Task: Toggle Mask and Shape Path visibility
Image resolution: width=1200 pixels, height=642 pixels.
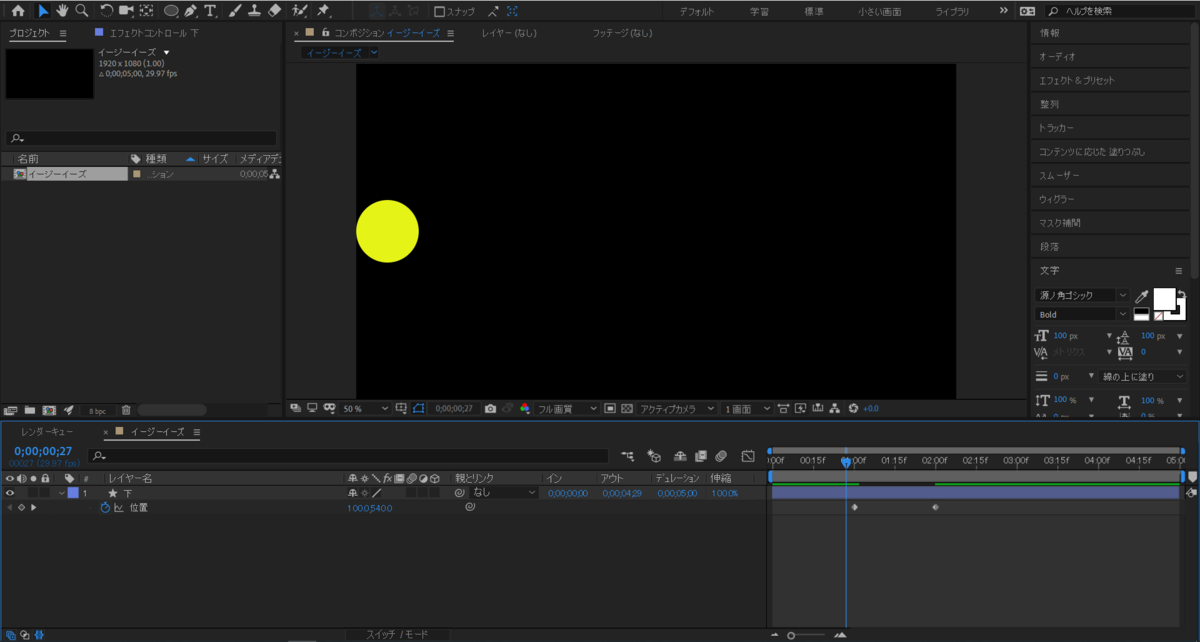Action: point(418,408)
